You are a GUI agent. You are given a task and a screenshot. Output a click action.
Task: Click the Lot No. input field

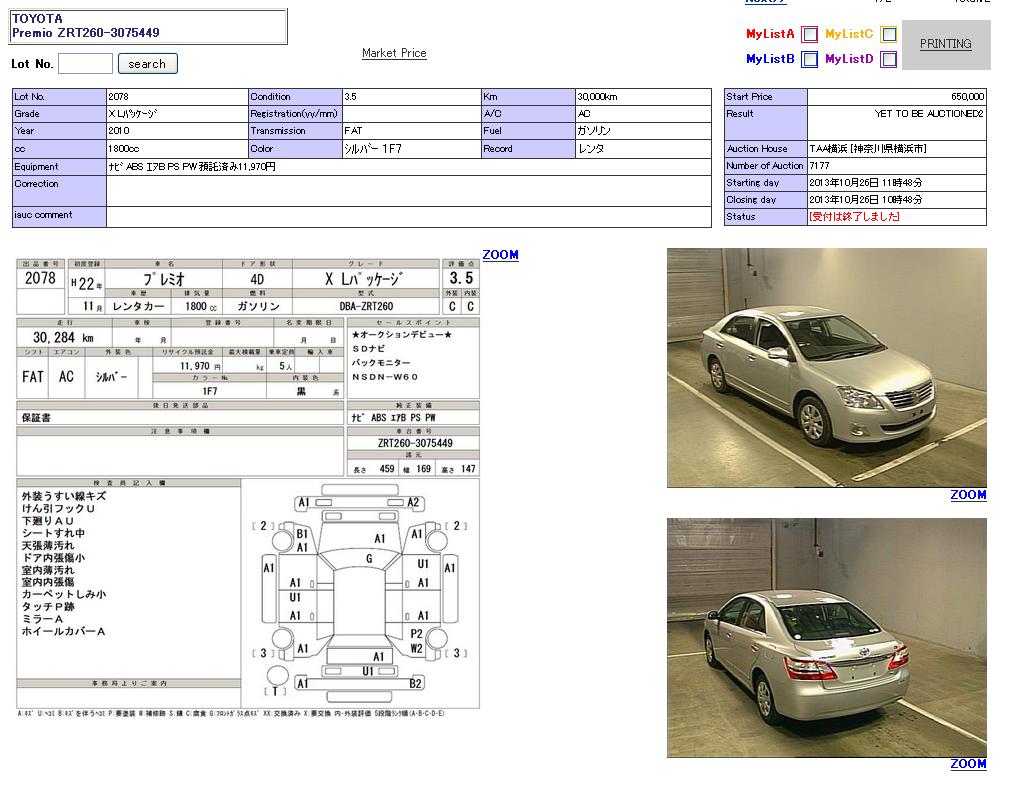(85, 64)
